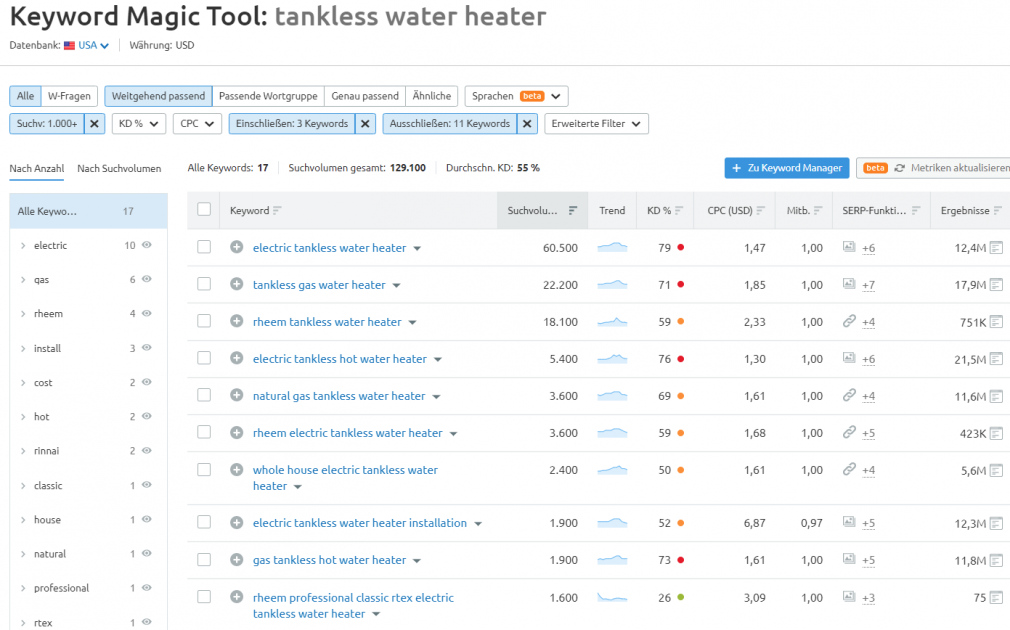Sort by Suchvolumen column sort icon
Screen dimensions: 1010x630
[x=572, y=211]
